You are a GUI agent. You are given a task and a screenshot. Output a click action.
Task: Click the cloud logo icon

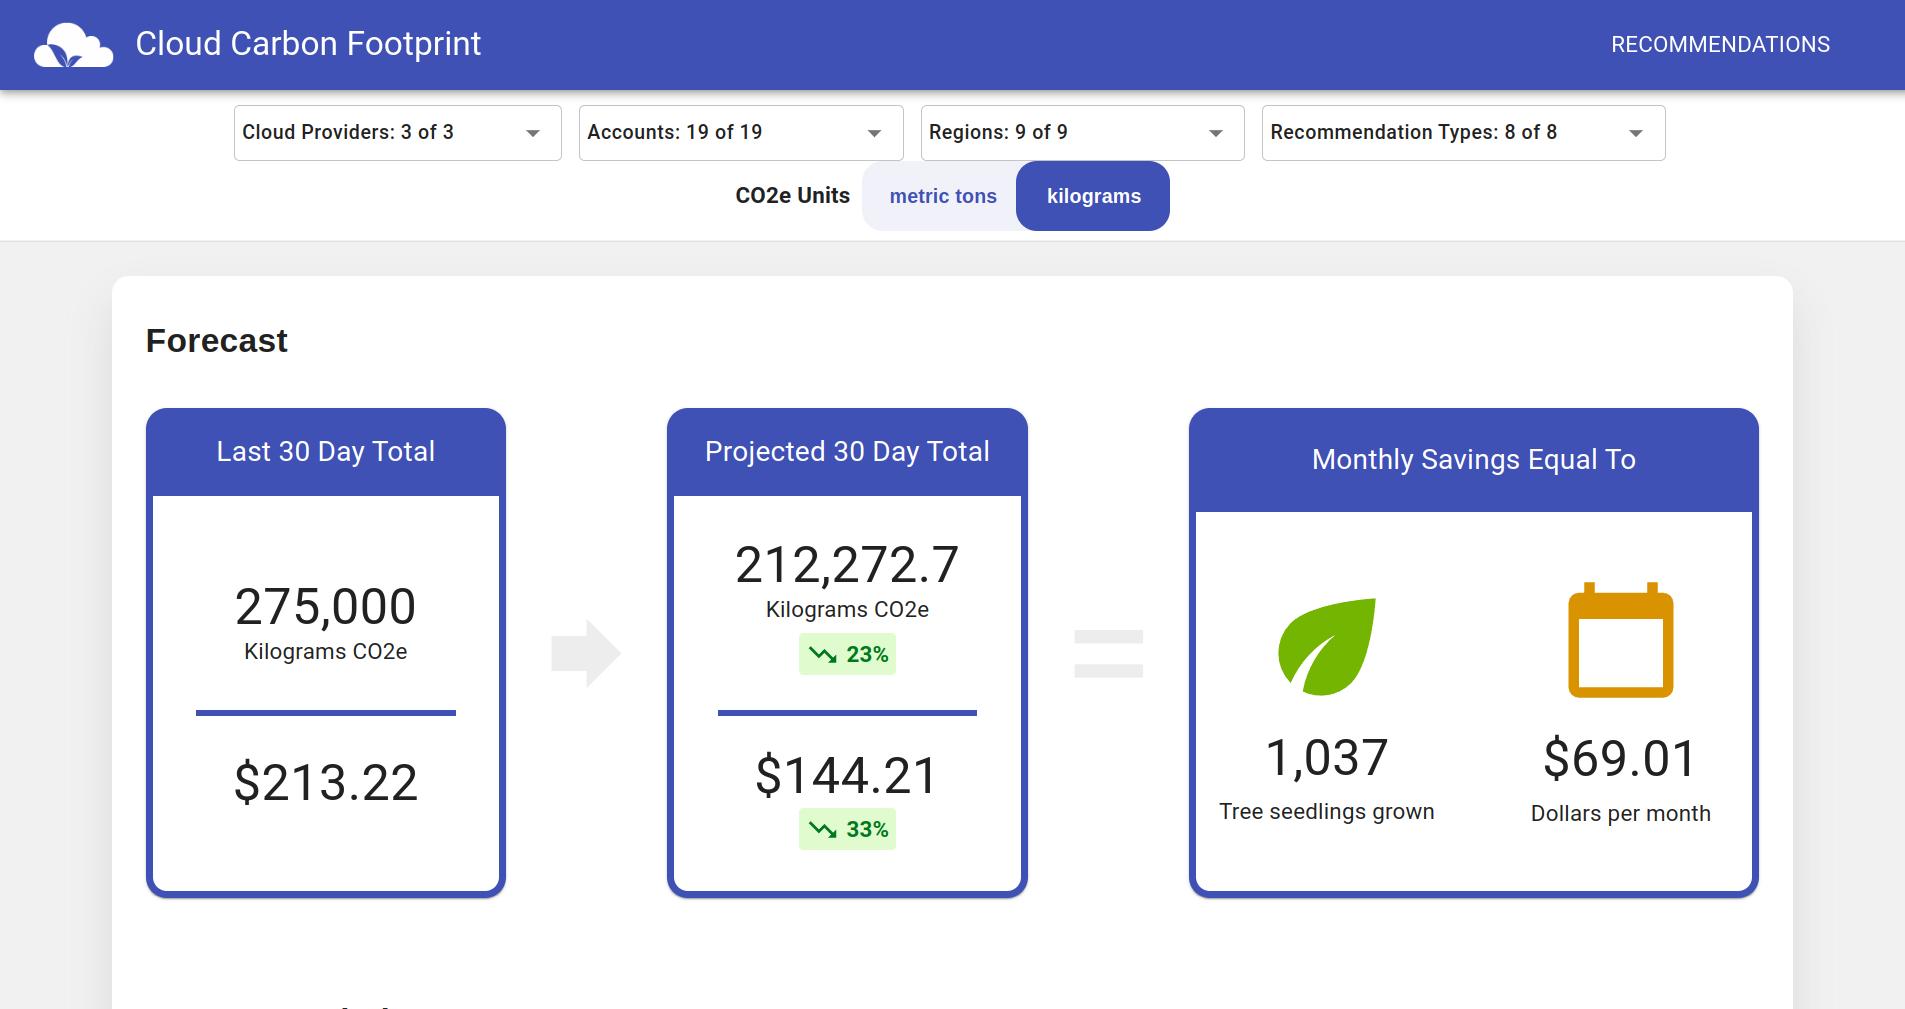pyautogui.click(x=75, y=43)
